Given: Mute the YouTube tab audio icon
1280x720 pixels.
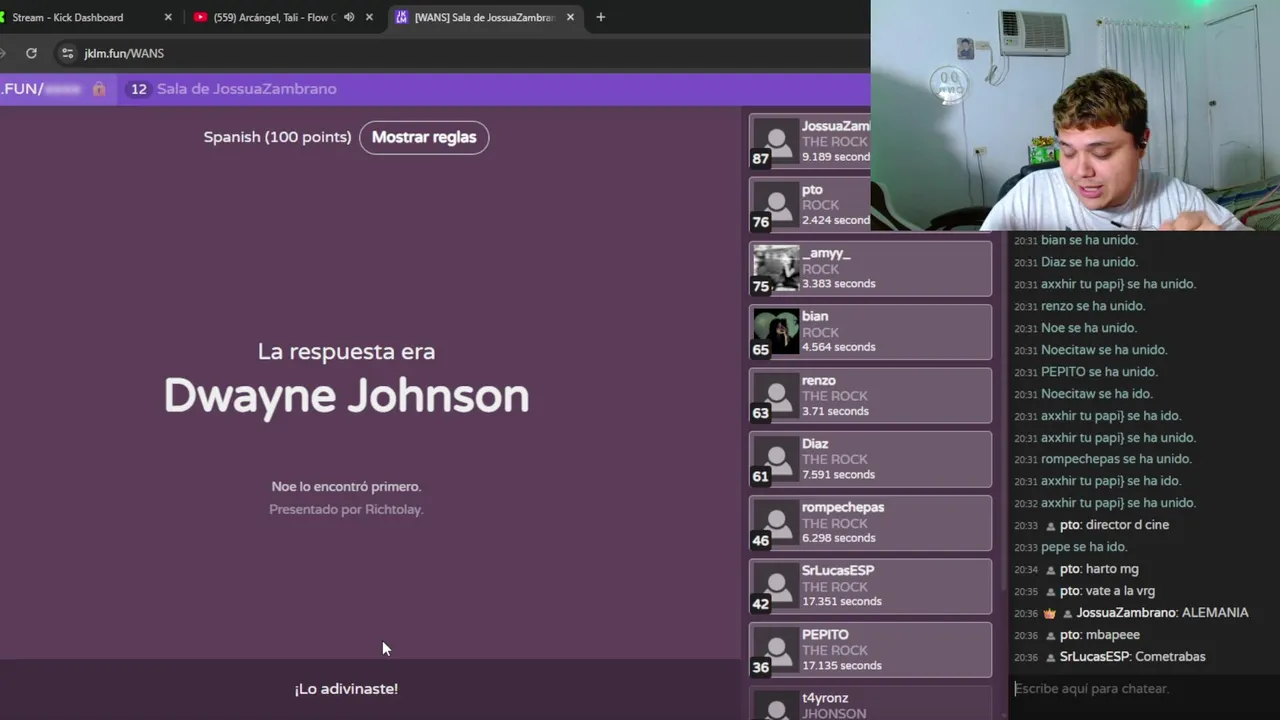Looking at the screenshot, I should 349,17.
